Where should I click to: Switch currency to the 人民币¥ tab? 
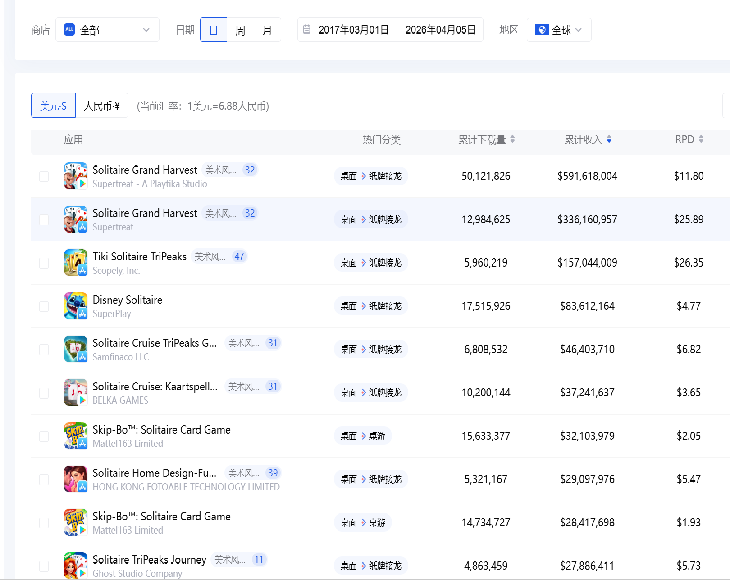102,106
